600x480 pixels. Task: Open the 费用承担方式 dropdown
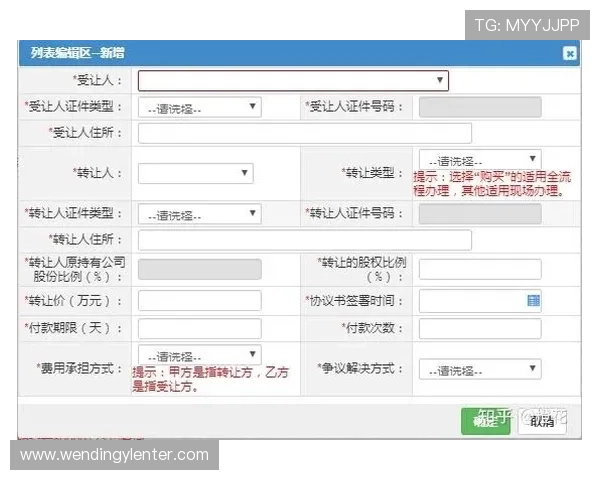point(199,355)
